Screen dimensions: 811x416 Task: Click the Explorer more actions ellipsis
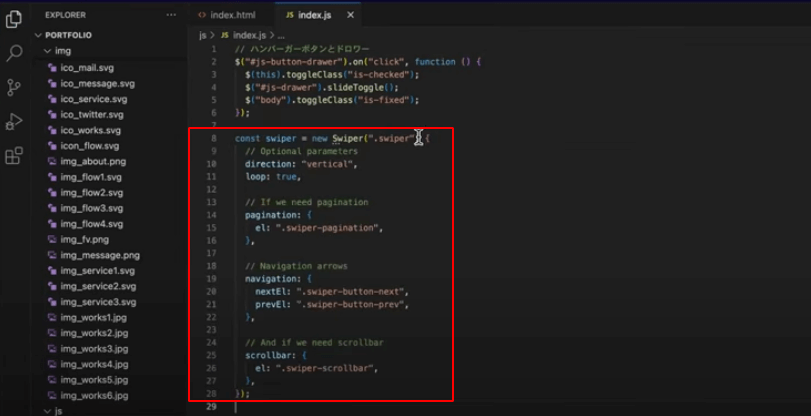[171, 15]
